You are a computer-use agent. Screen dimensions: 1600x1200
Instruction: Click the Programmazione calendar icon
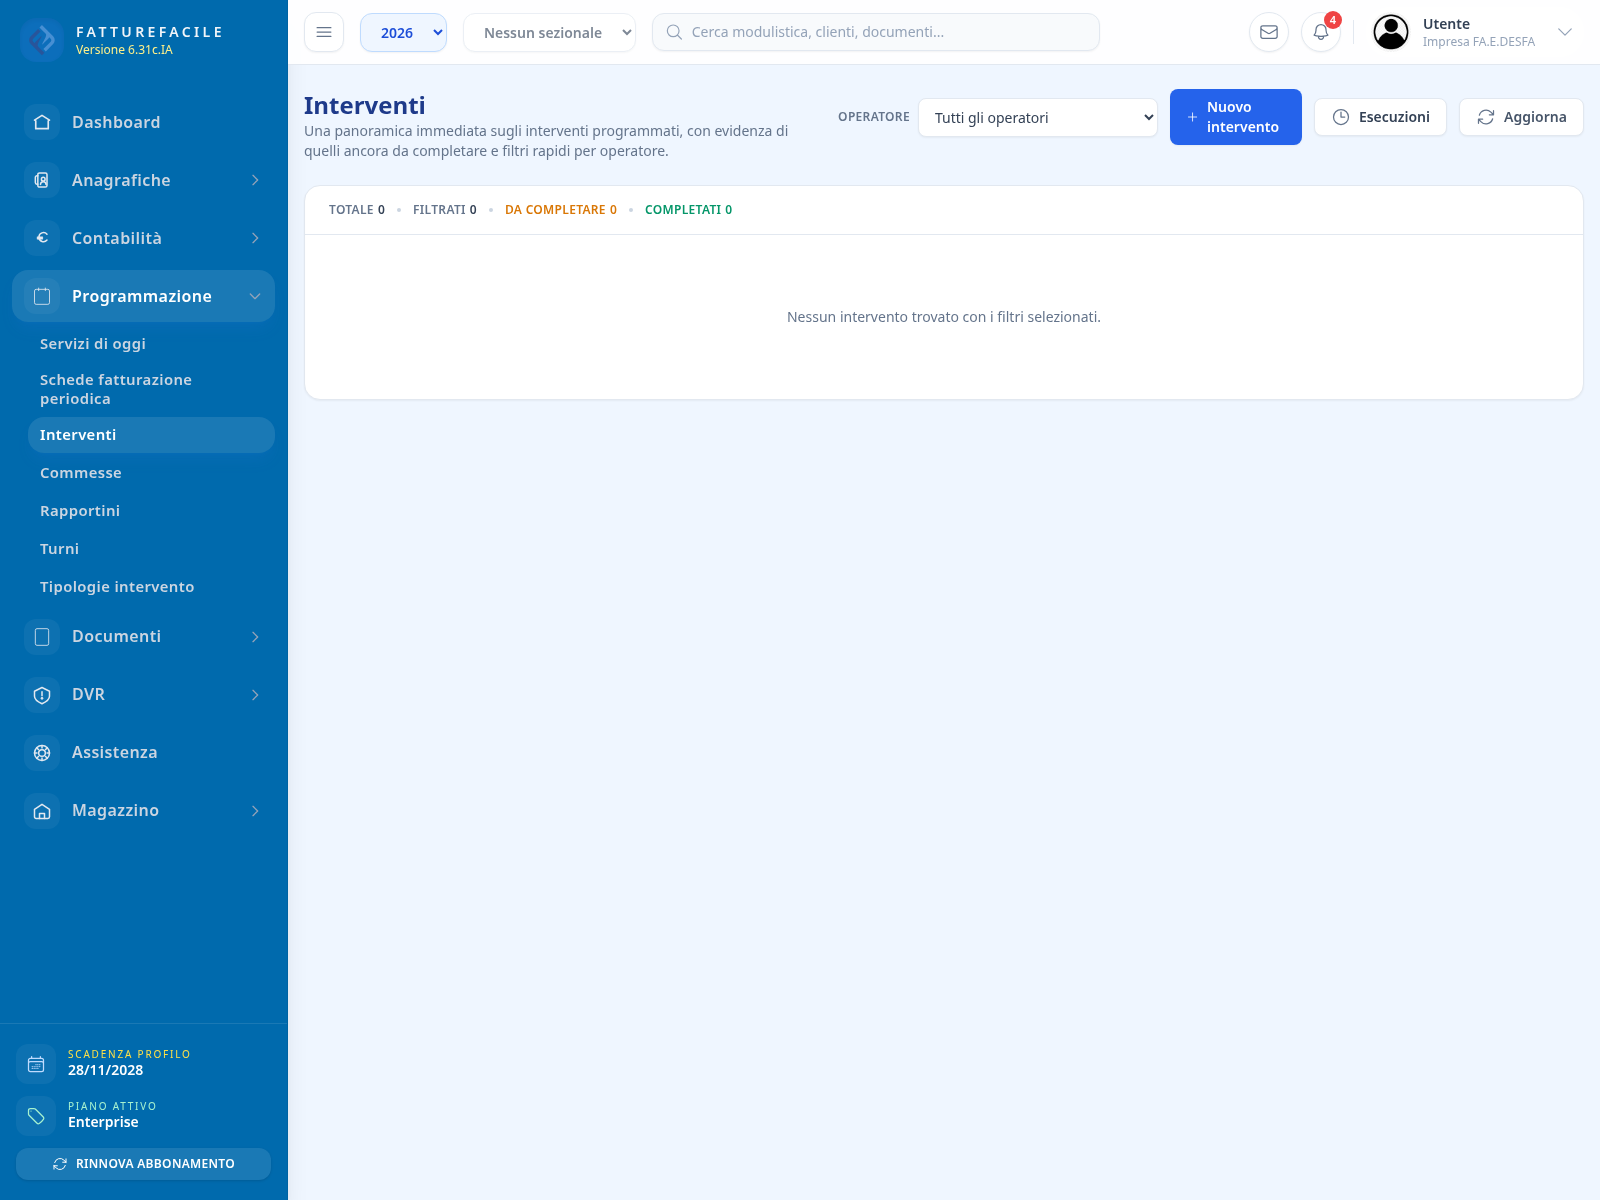tap(42, 296)
